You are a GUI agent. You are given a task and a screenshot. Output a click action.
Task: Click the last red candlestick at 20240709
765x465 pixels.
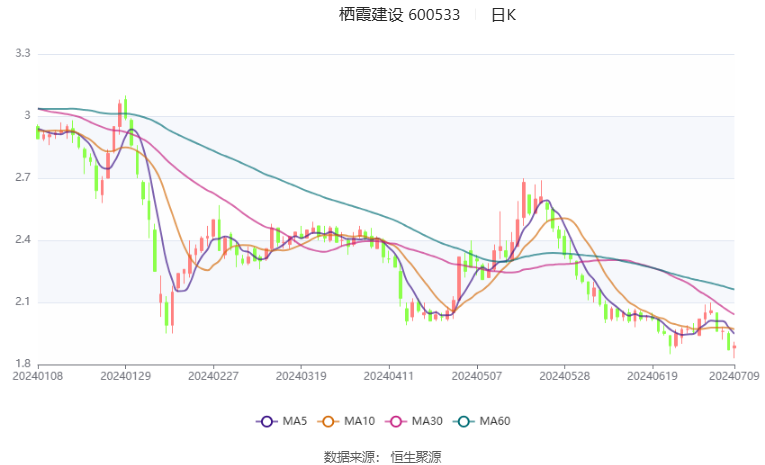pyautogui.click(x=734, y=347)
